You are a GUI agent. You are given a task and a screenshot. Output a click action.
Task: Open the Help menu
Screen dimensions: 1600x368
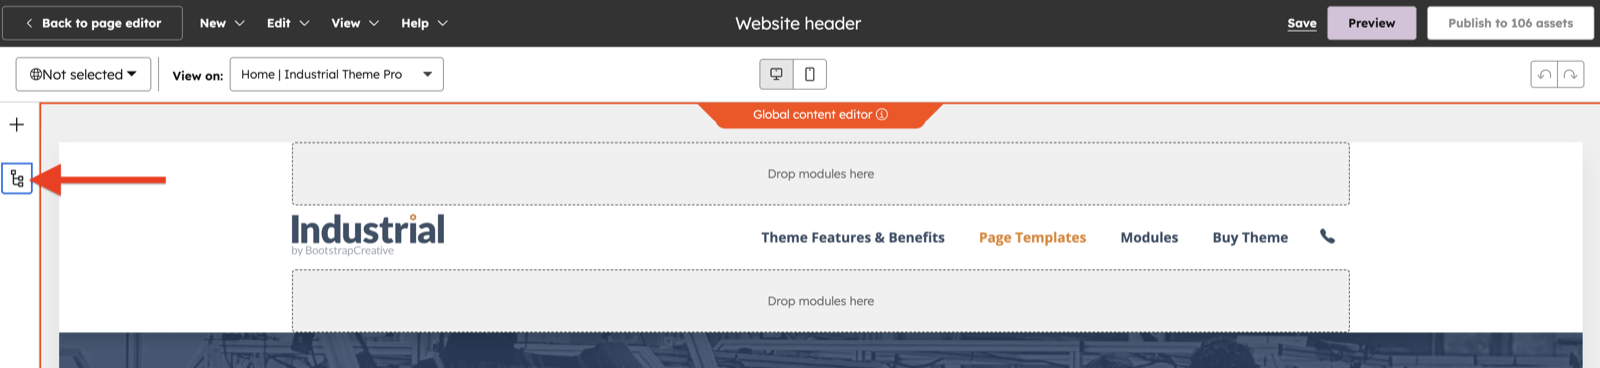point(424,23)
